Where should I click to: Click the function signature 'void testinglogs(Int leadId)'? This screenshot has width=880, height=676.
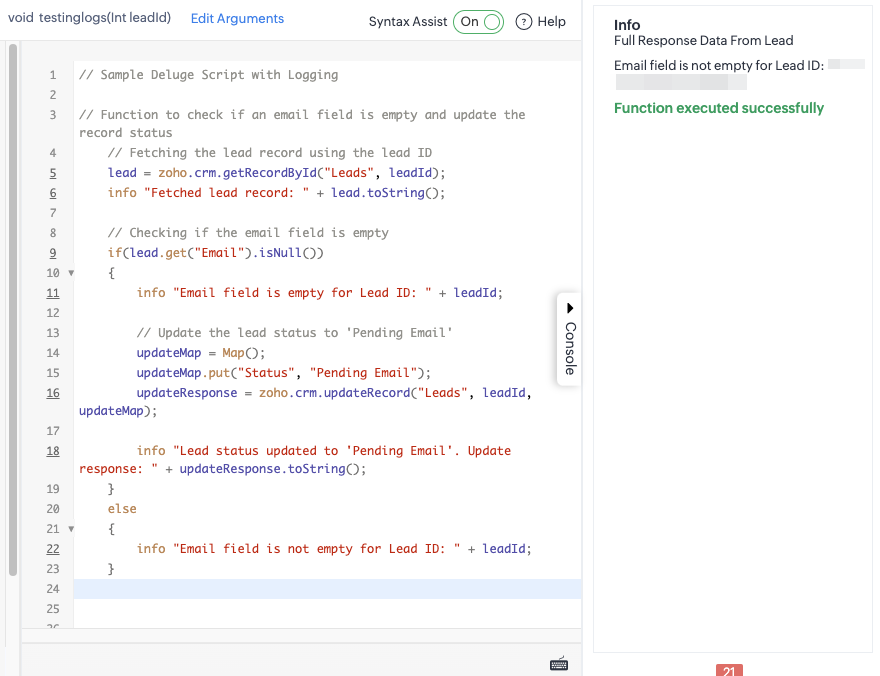click(x=89, y=18)
